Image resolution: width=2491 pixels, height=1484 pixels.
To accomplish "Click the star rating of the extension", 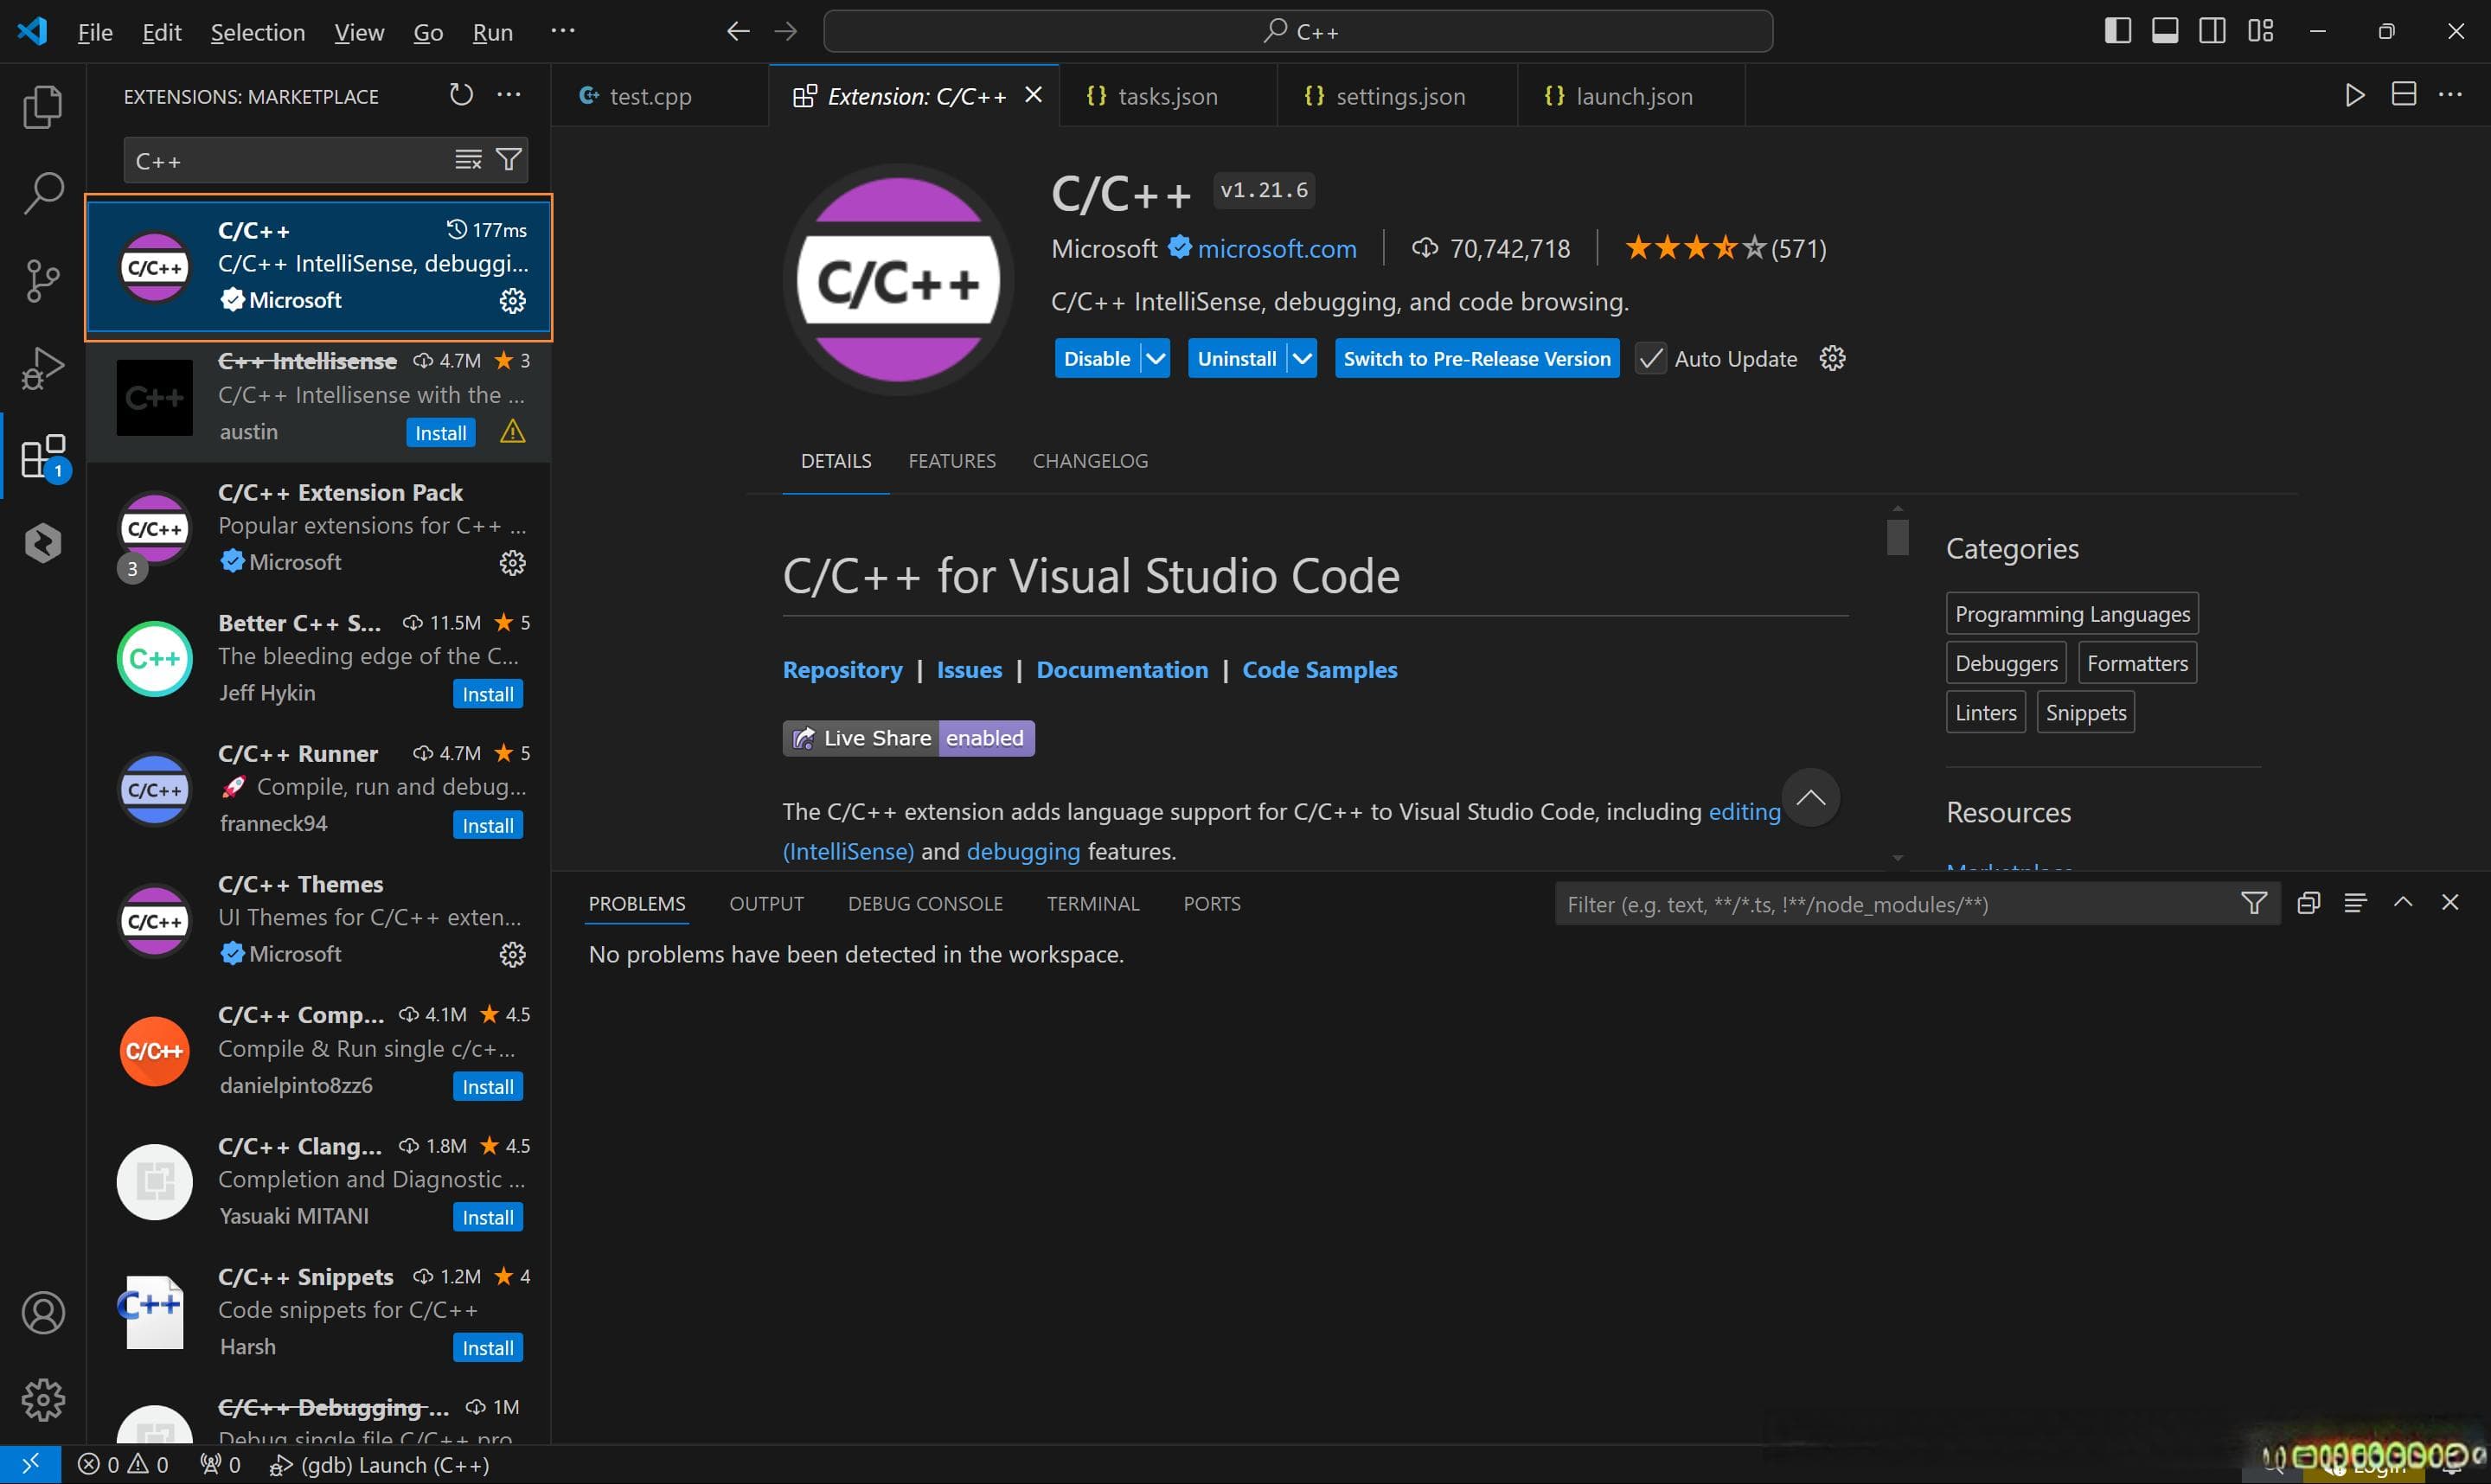I will coord(1725,248).
